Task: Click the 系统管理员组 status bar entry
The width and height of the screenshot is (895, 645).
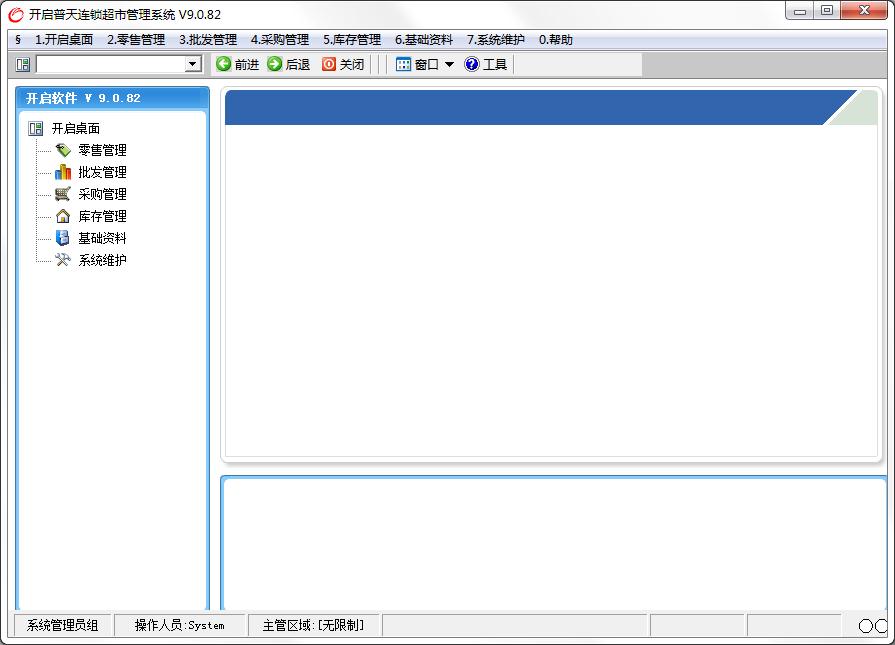Action: 62,625
